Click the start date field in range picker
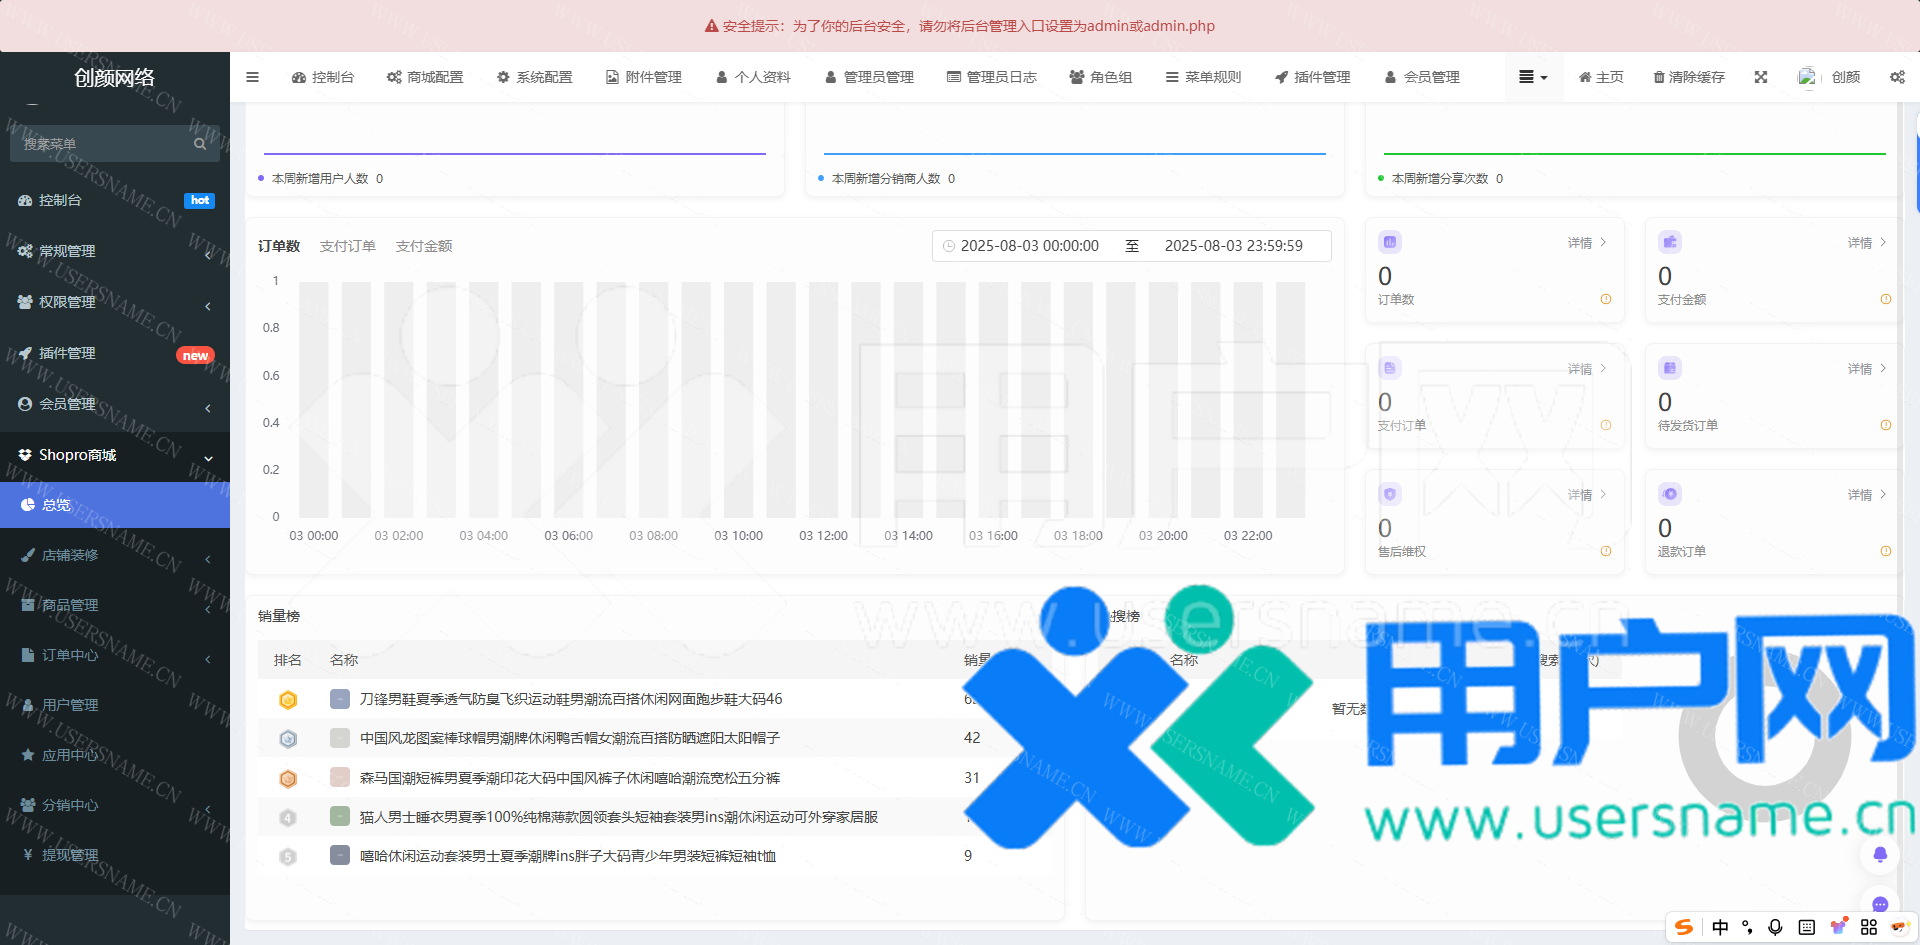The image size is (1920, 945). tap(1029, 246)
